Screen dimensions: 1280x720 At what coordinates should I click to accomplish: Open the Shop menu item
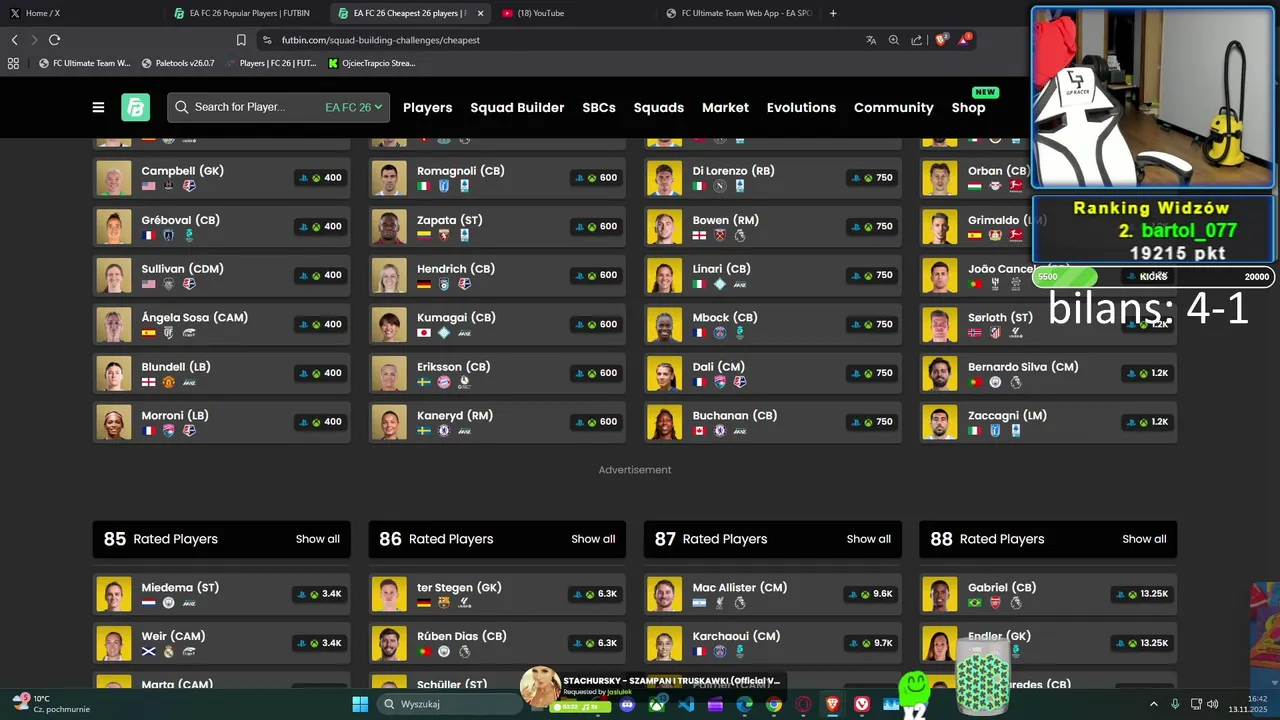point(968,107)
